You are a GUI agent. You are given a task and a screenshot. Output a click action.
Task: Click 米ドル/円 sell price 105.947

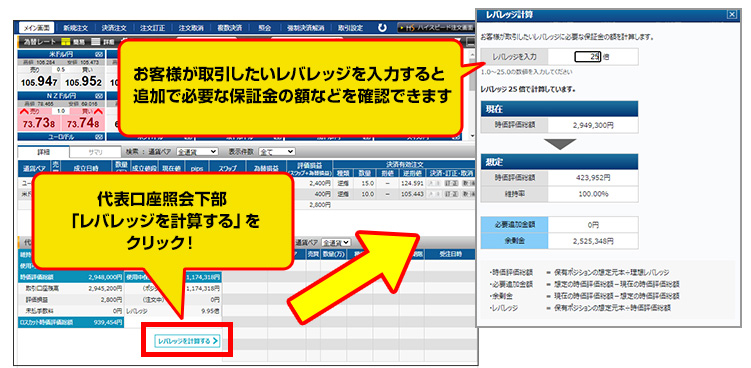38,82
